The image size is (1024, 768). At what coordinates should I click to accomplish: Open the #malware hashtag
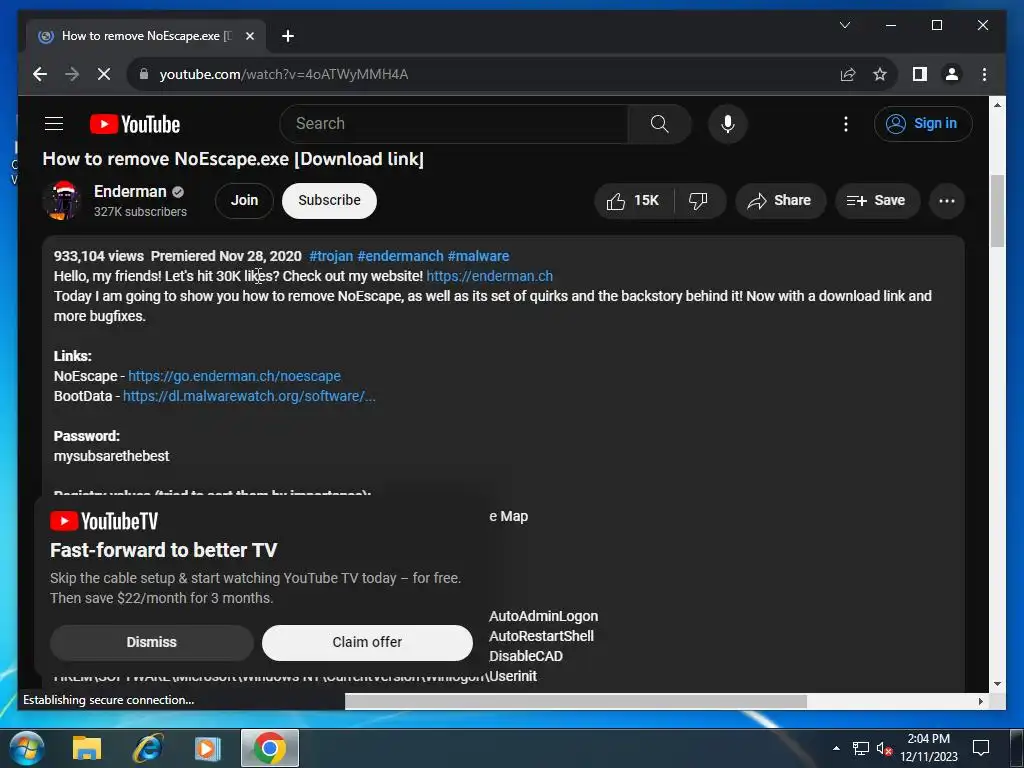point(479,256)
